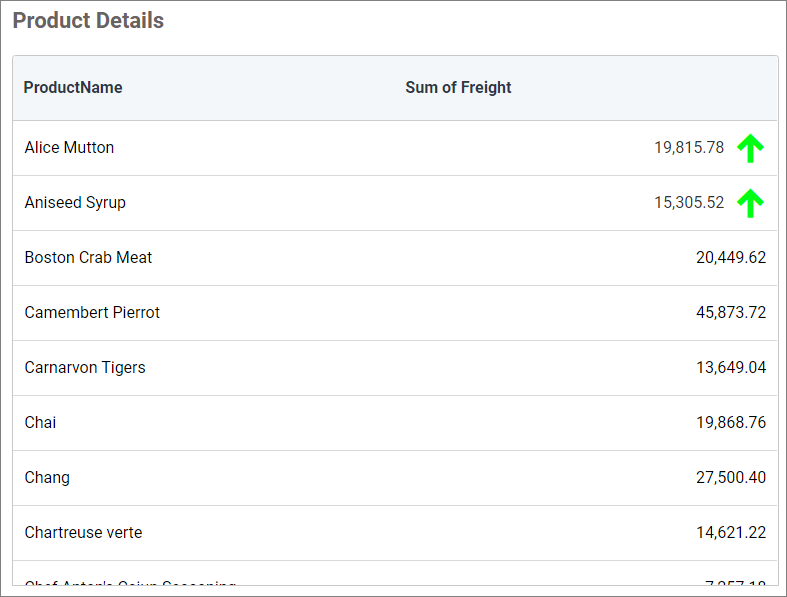
Task: Click freight value 45,873.72
Action: (730, 313)
